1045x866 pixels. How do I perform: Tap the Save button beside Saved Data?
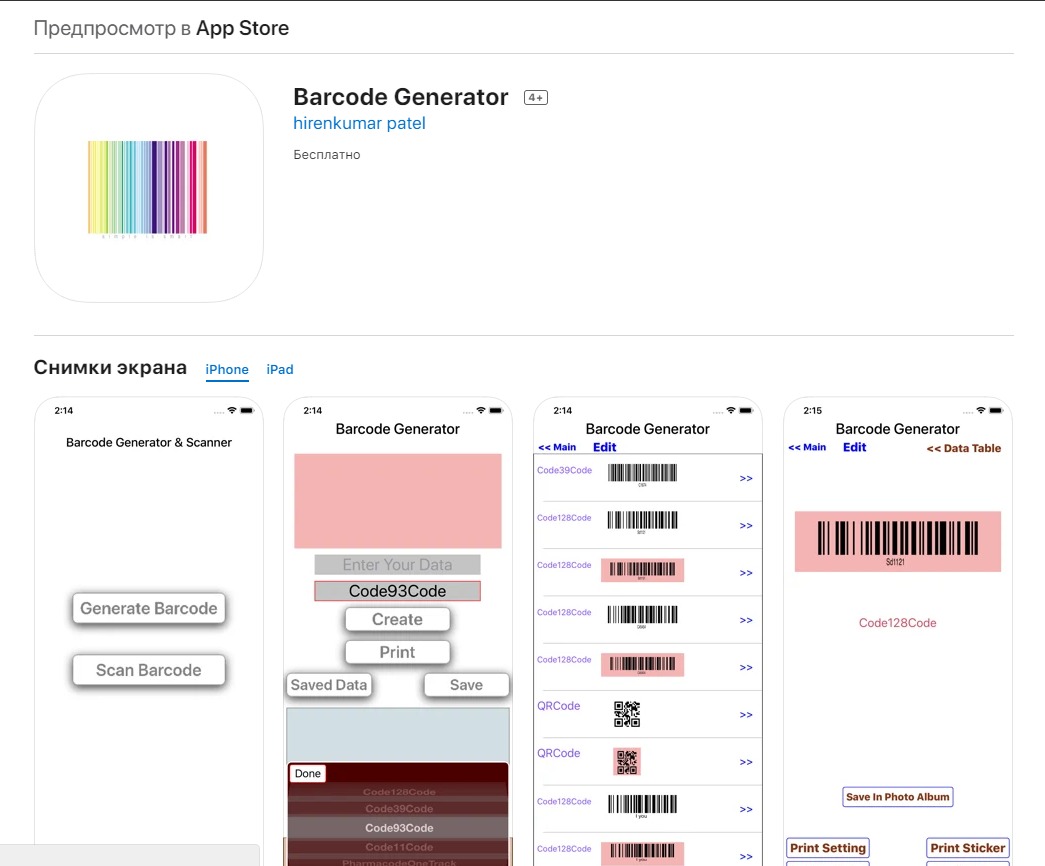coord(467,685)
